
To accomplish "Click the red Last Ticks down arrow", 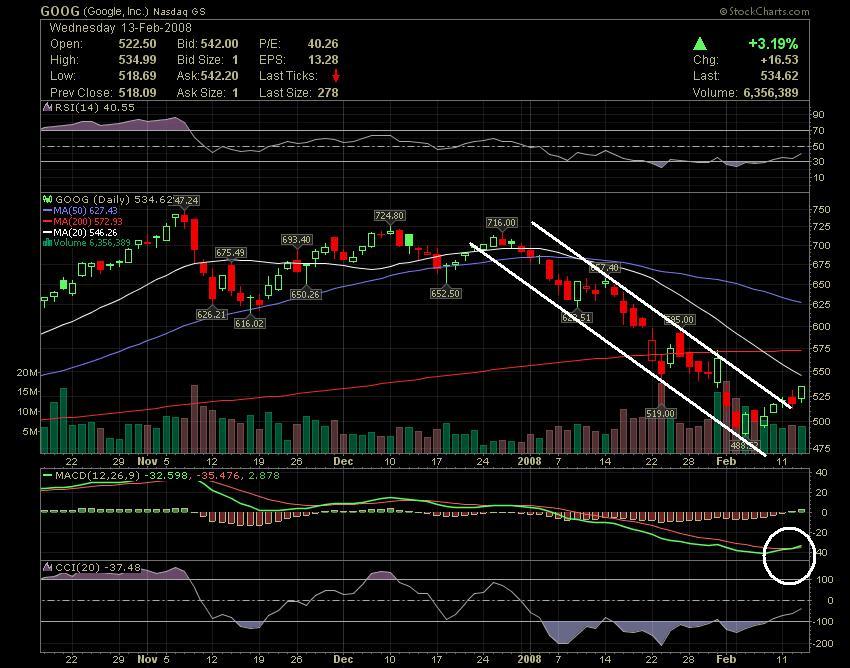I will click(336, 76).
